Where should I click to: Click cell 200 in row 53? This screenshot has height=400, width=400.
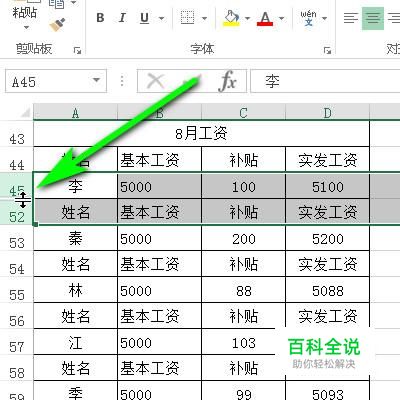tap(243, 238)
